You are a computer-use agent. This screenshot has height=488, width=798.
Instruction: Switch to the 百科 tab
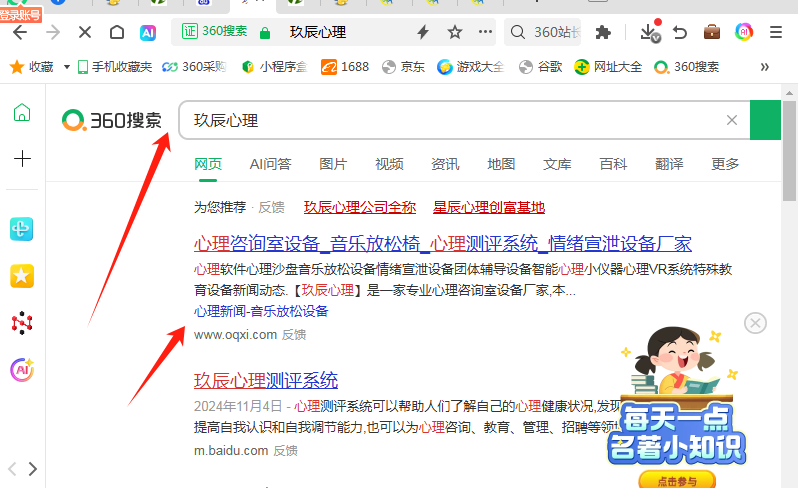point(613,164)
